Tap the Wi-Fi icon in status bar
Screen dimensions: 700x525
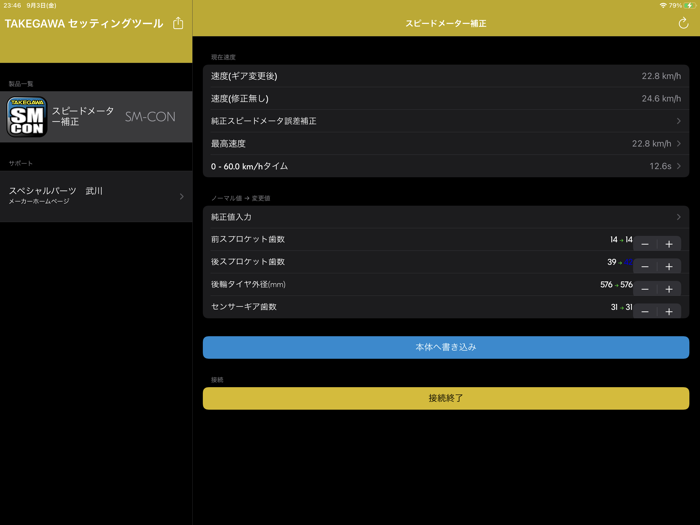[663, 5]
